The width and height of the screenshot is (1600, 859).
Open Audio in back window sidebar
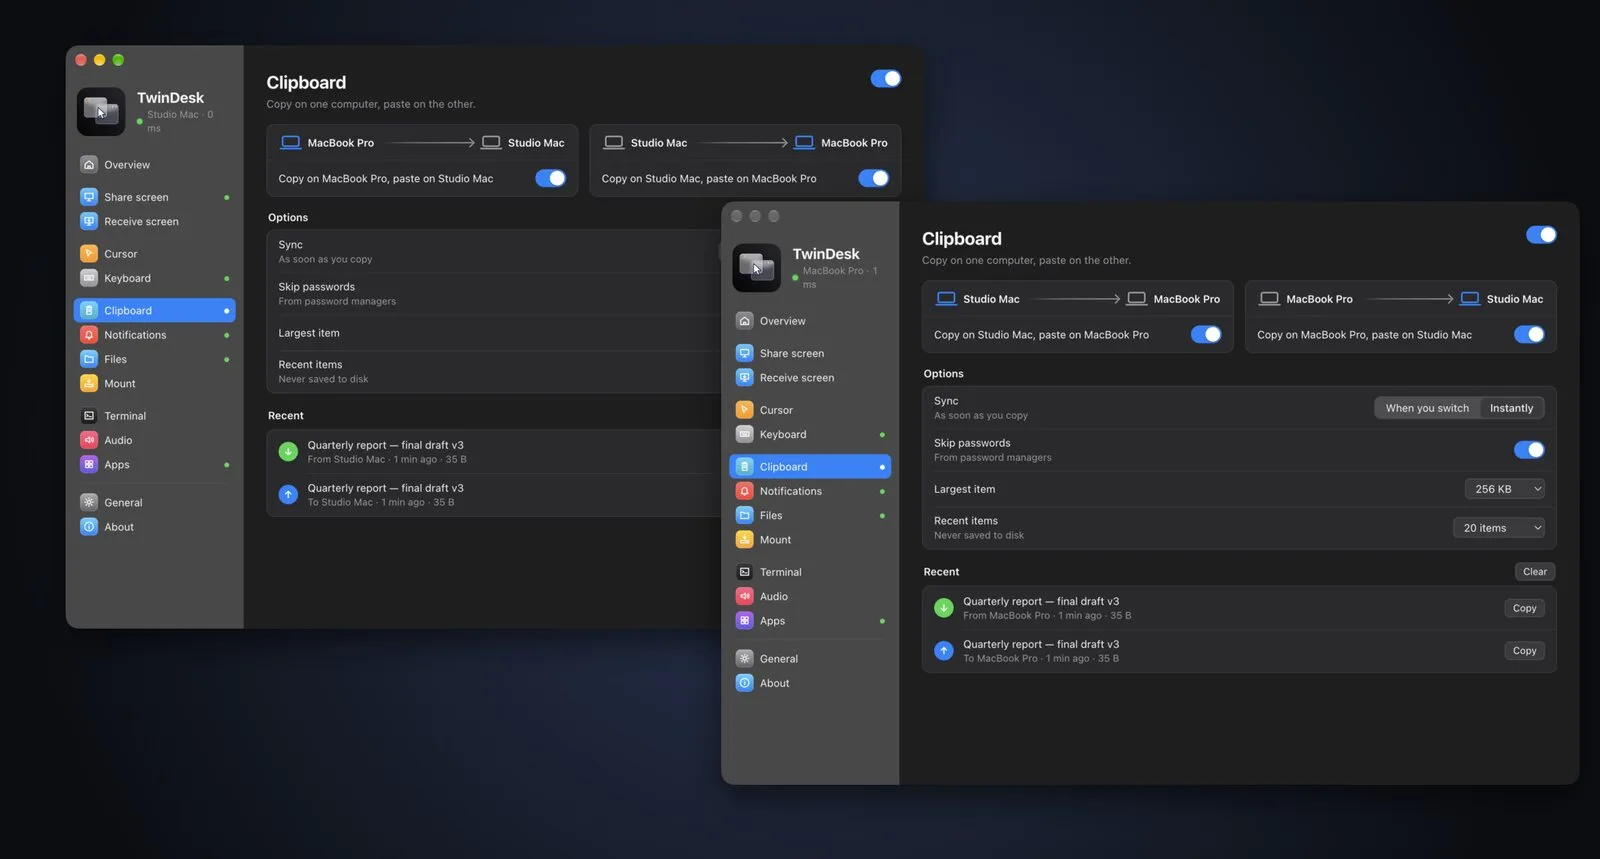pos(154,440)
